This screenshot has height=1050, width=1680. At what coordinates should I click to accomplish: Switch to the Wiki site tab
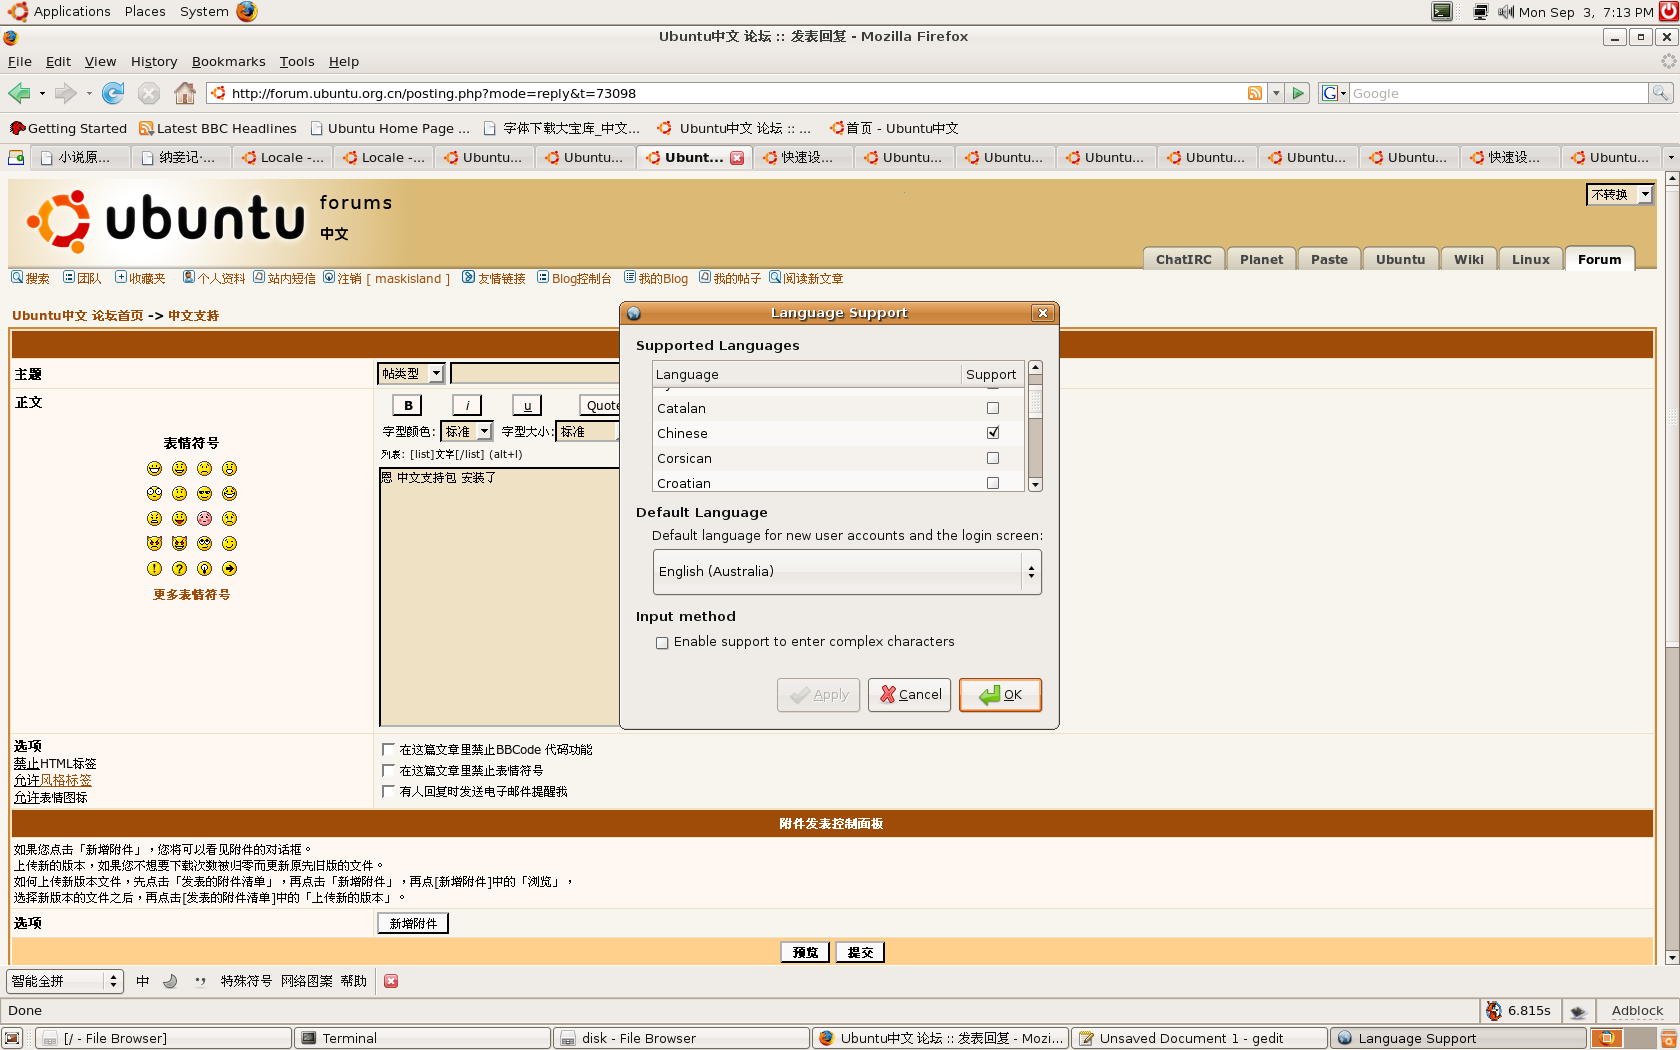click(x=1469, y=259)
